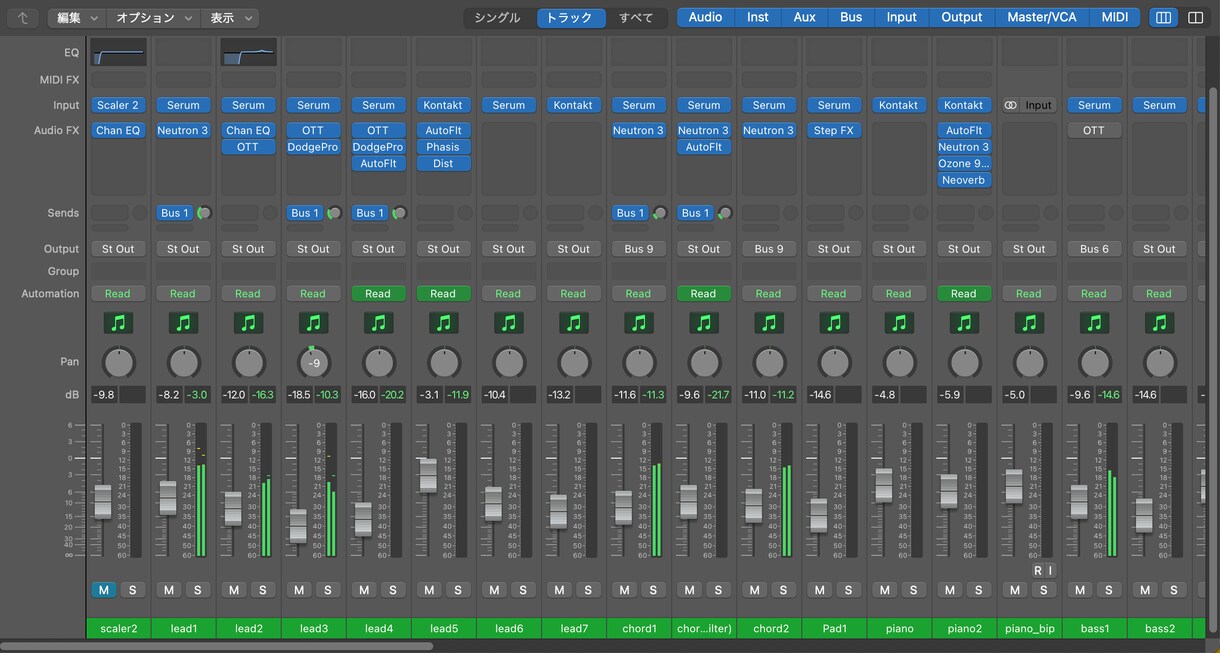The image size is (1220, 653).
Task: Click the music note icon on bass1
Action: pyautogui.click(x=1093, y=323)
